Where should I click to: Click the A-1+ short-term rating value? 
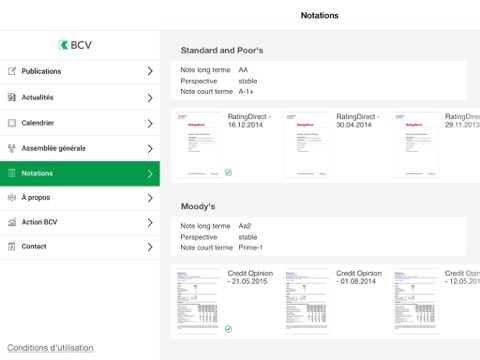point(246,91)
